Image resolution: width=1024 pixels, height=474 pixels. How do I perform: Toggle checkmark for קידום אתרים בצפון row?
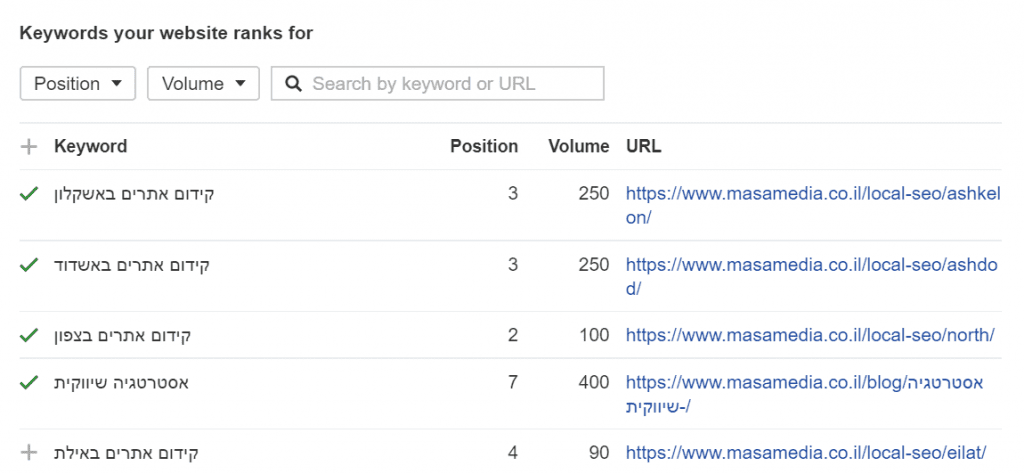pos(29,336)
